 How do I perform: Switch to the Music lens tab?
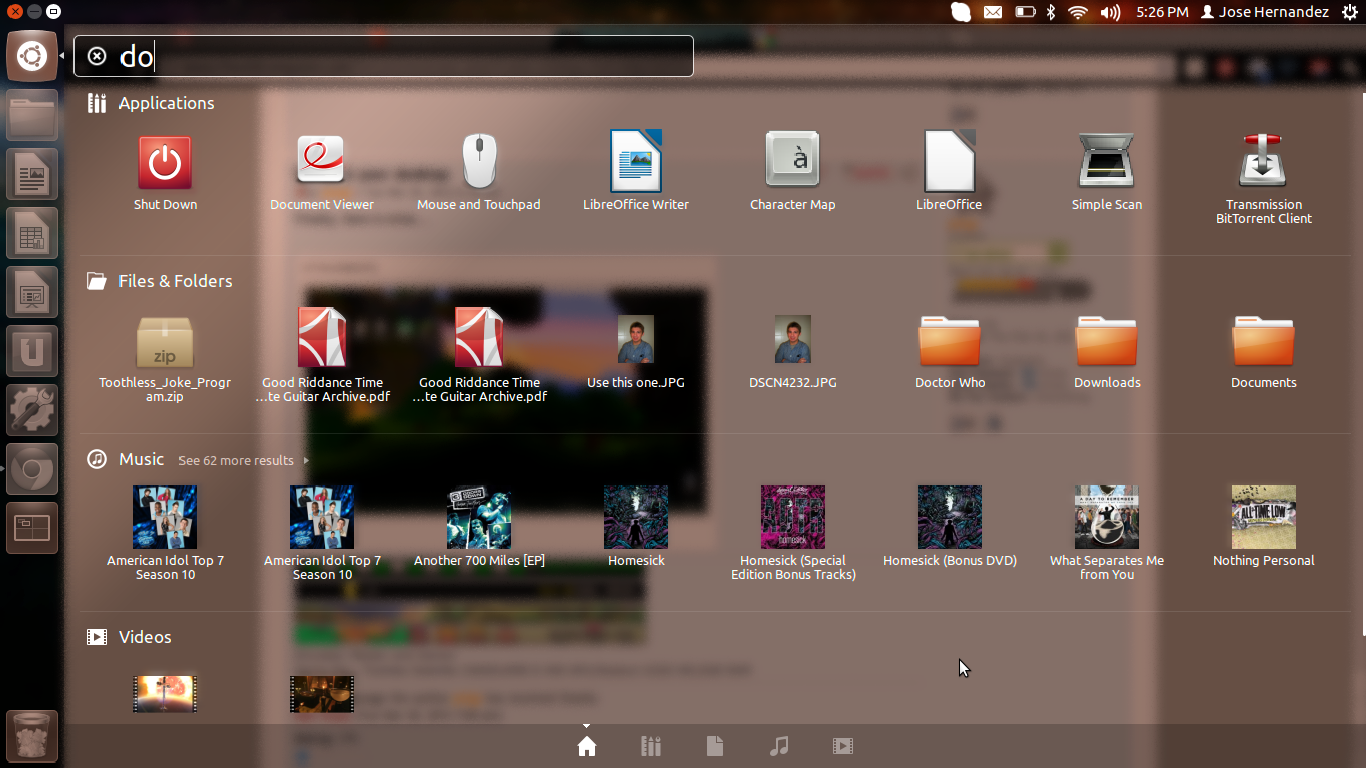[779, 746]
